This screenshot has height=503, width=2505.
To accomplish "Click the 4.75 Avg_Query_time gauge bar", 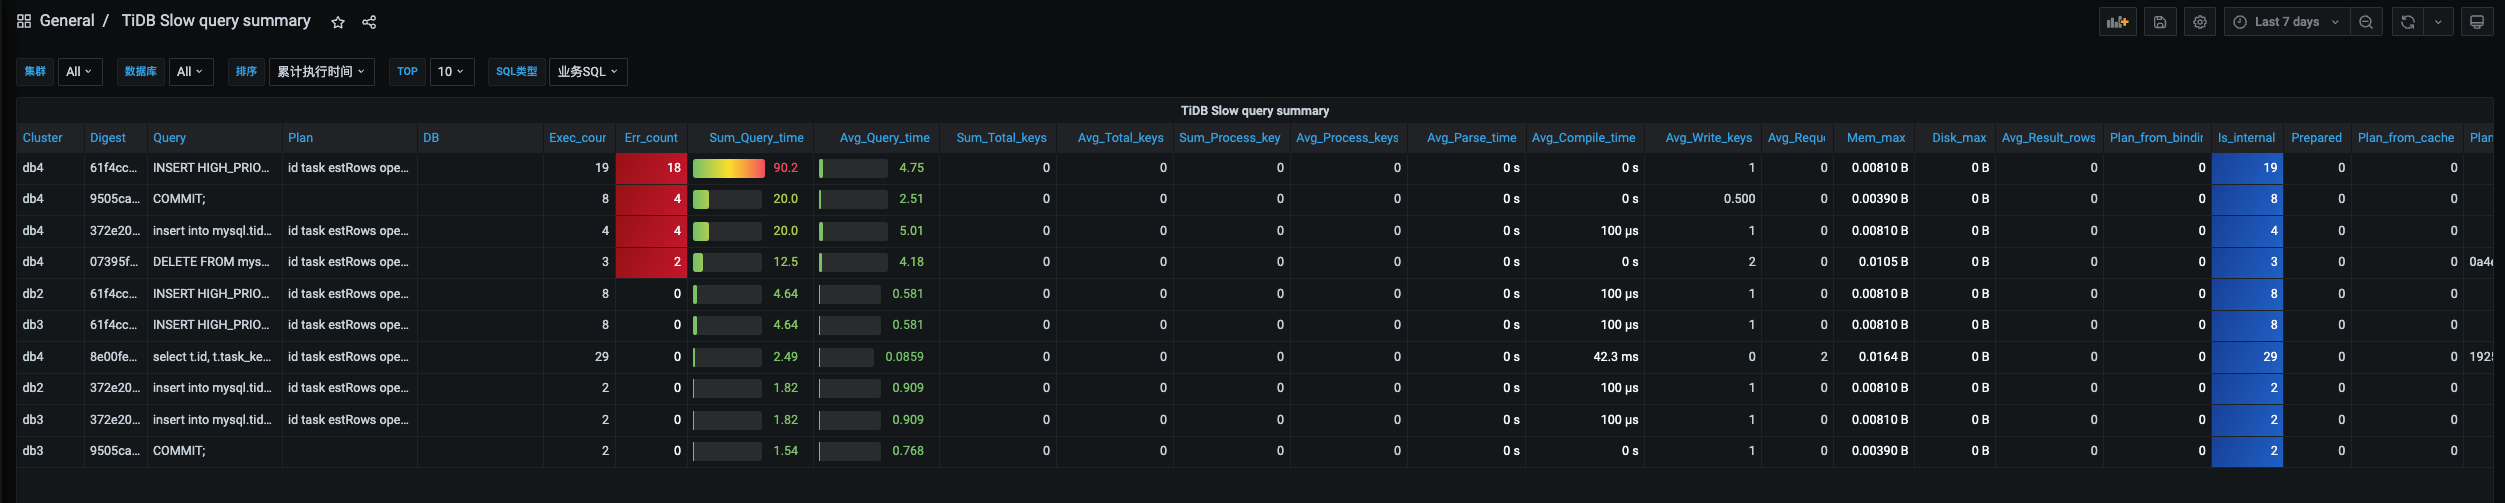I will click(x=853, y=168).
